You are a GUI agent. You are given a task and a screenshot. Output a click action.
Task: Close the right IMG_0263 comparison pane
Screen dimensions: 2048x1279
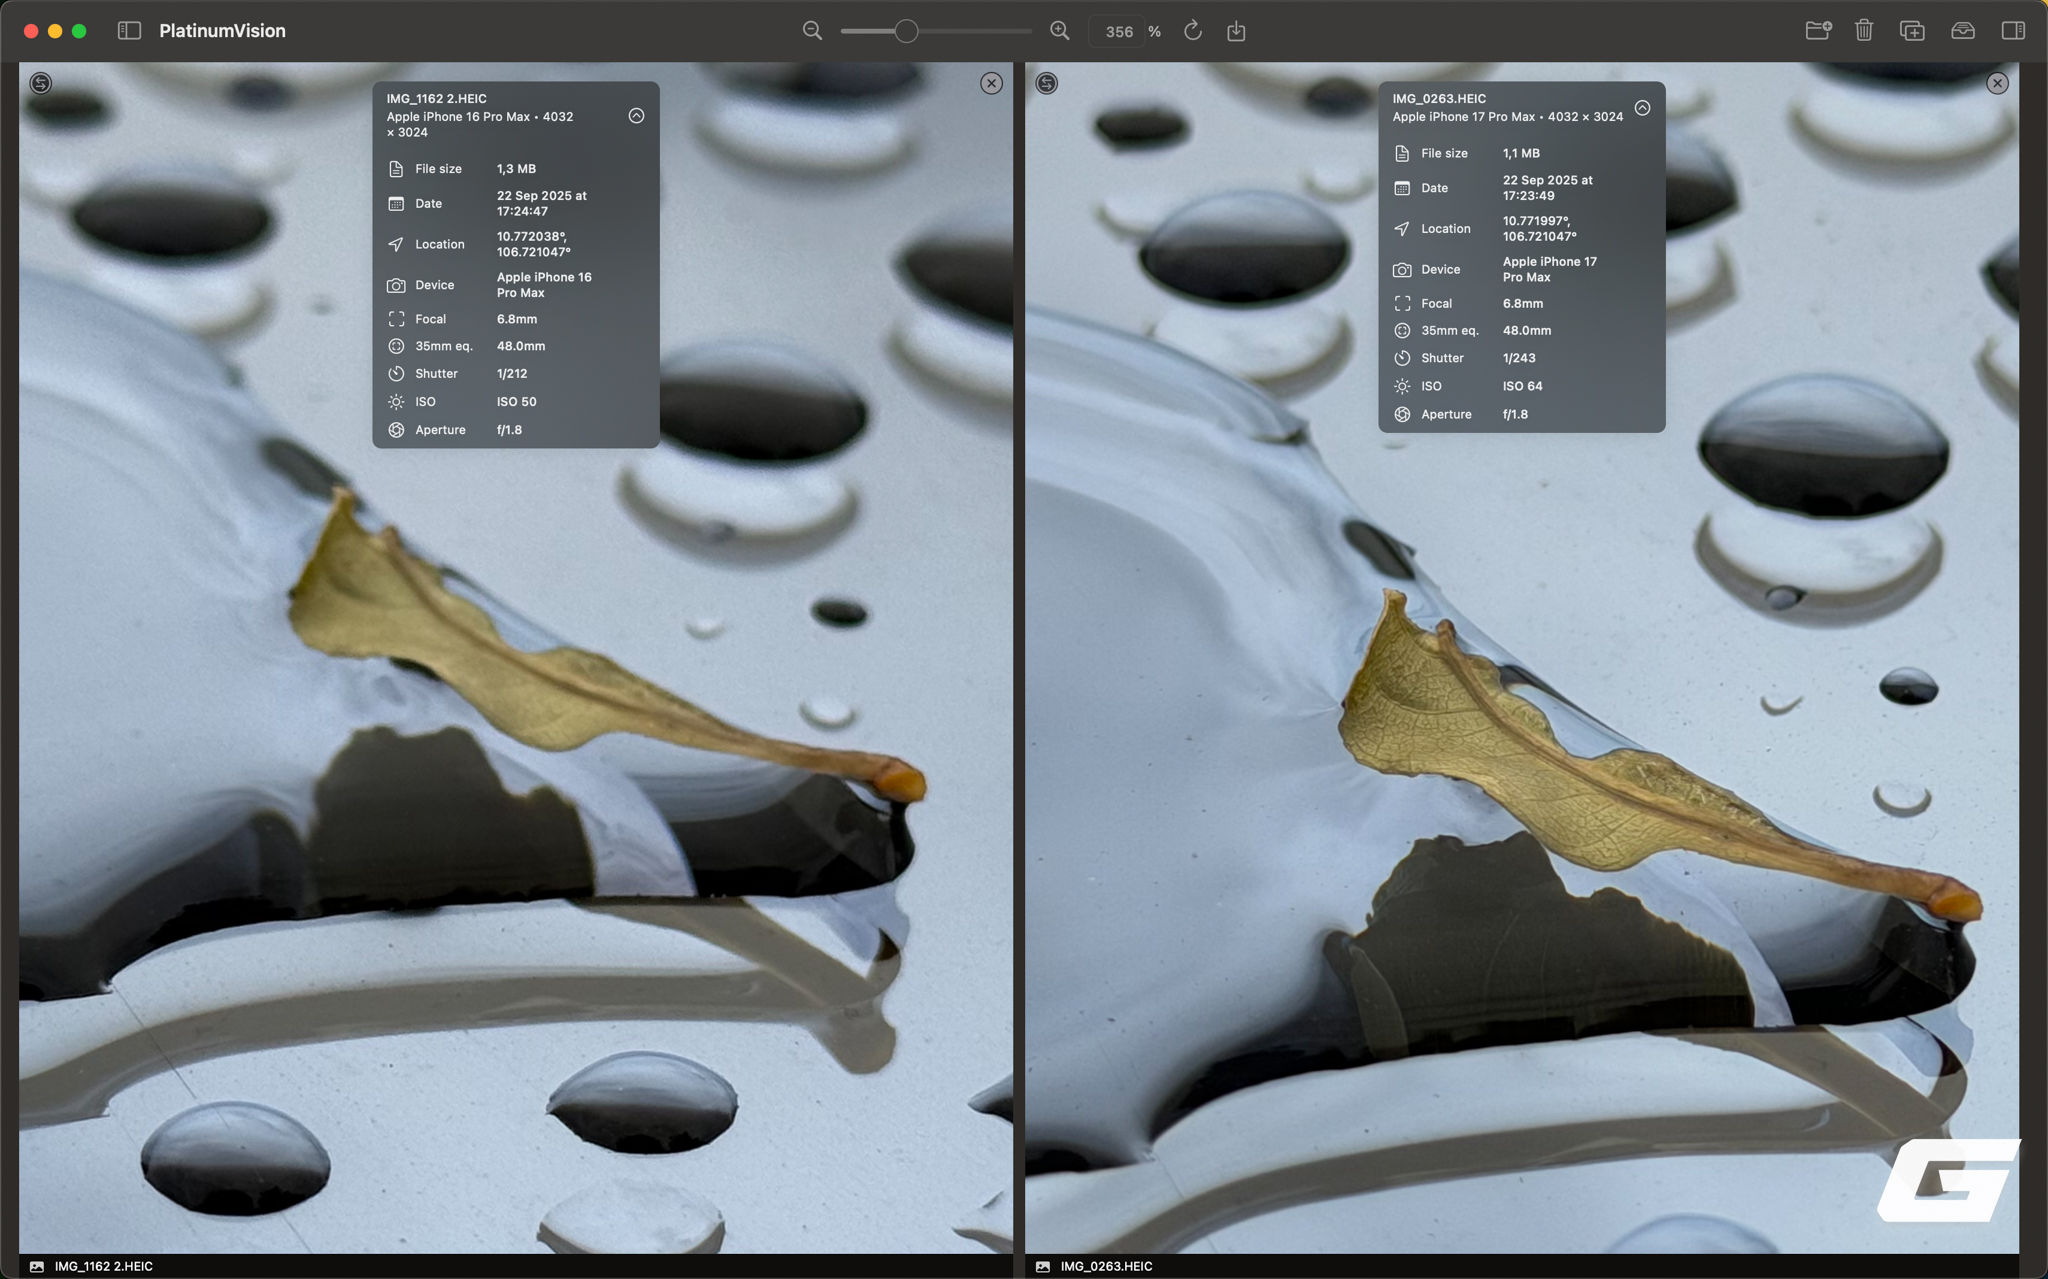point(1997,83)
